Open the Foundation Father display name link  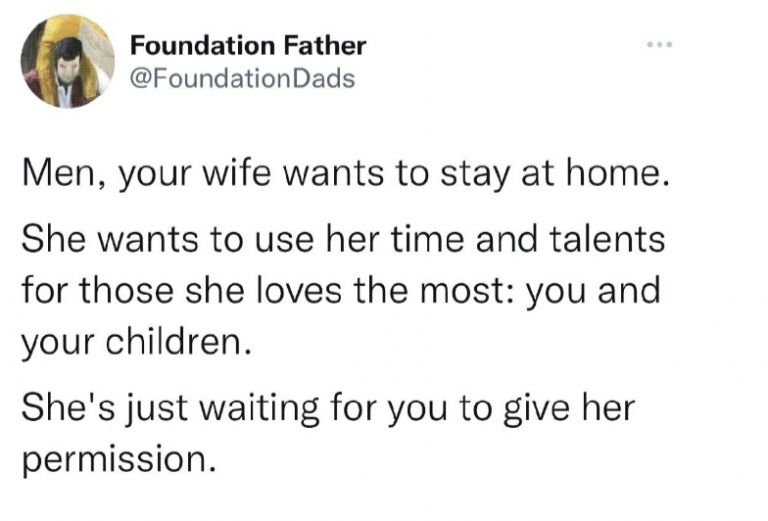pyautogui.click(x=249, y=45)
